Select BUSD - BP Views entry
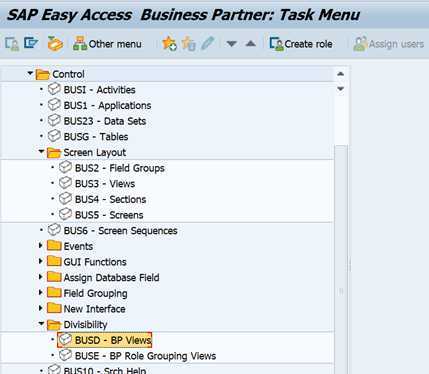Screen dimensions: 429x374 coord(113,340)
